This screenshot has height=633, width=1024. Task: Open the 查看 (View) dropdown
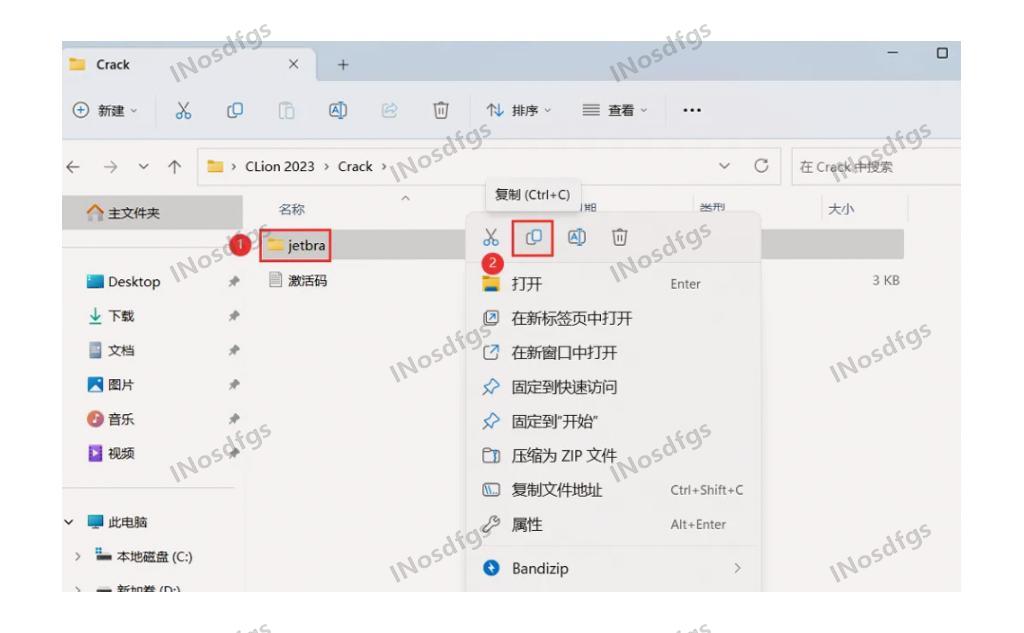click(615, 110)
